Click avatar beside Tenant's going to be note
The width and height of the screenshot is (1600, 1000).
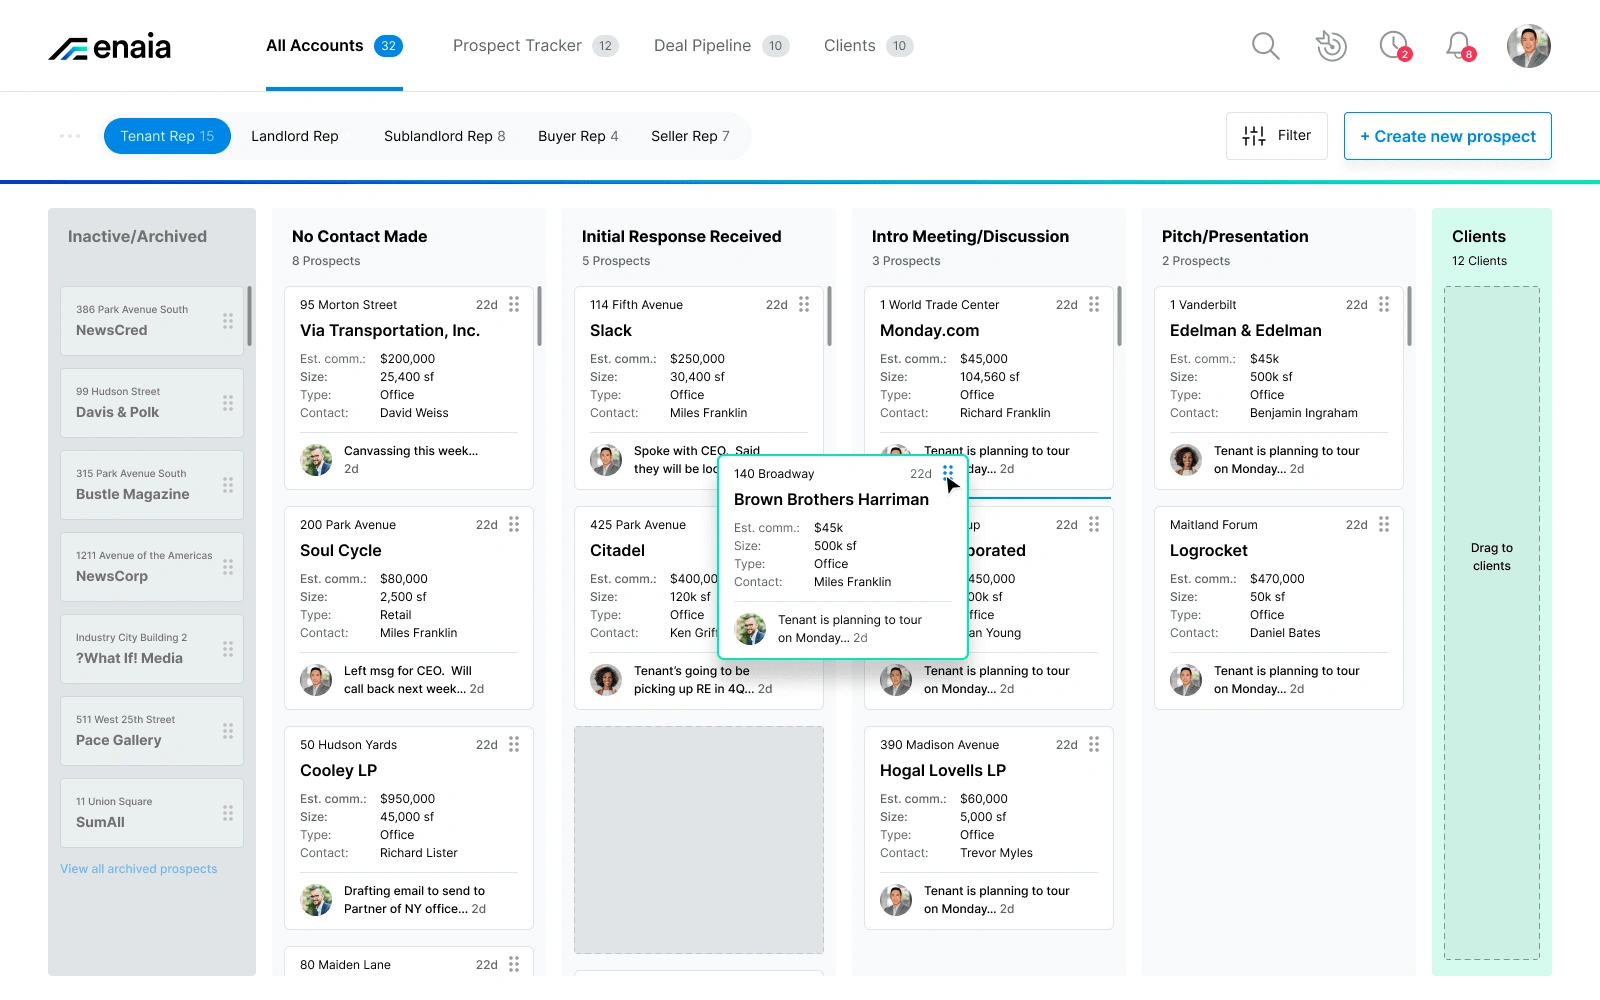click(x=606, y=680)
